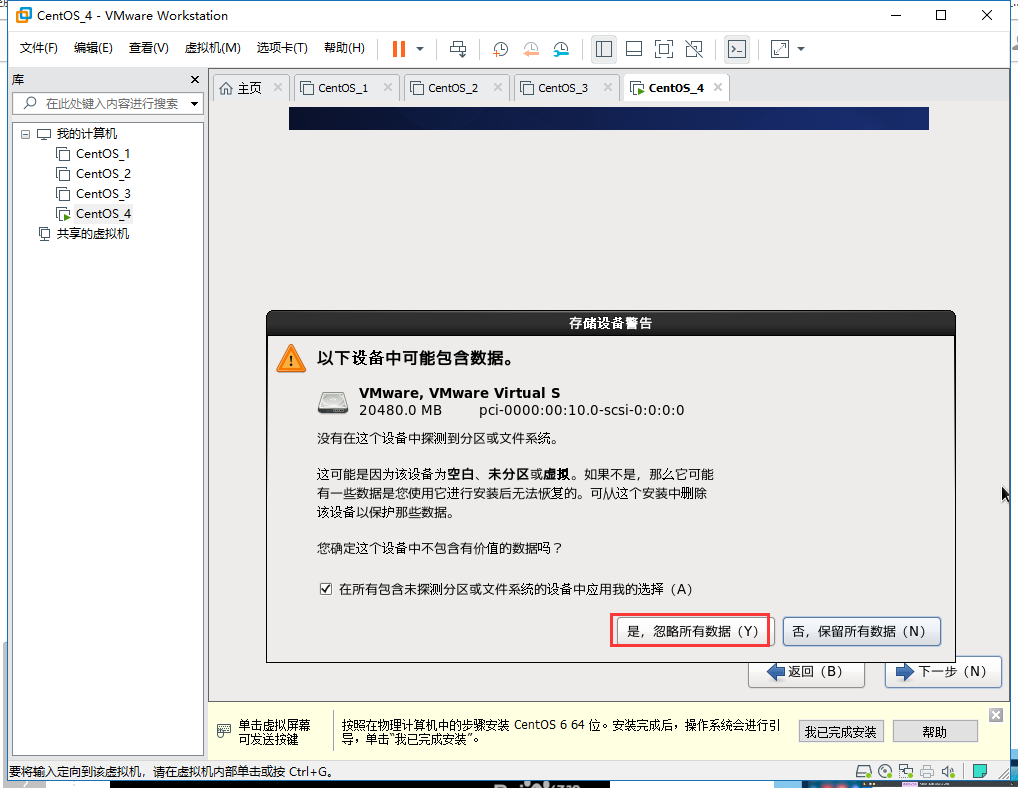
Task: Click the pci-0000:00:10.0-scsi-0:0:0:0 text
Action: pyautogui.click(x=581, y=410)
